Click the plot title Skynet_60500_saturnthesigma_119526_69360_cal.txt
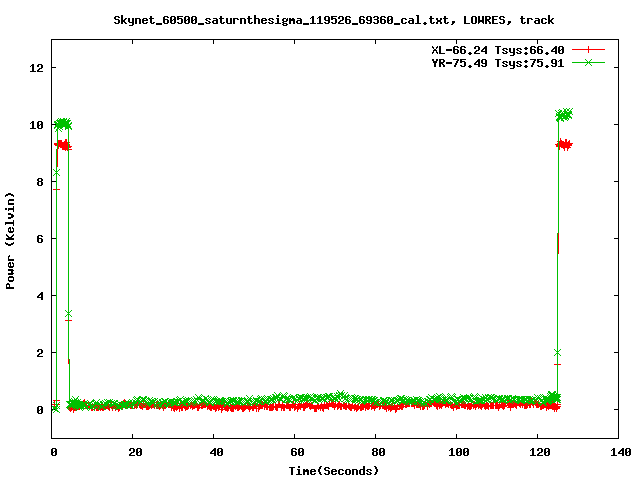 point(281,20)
